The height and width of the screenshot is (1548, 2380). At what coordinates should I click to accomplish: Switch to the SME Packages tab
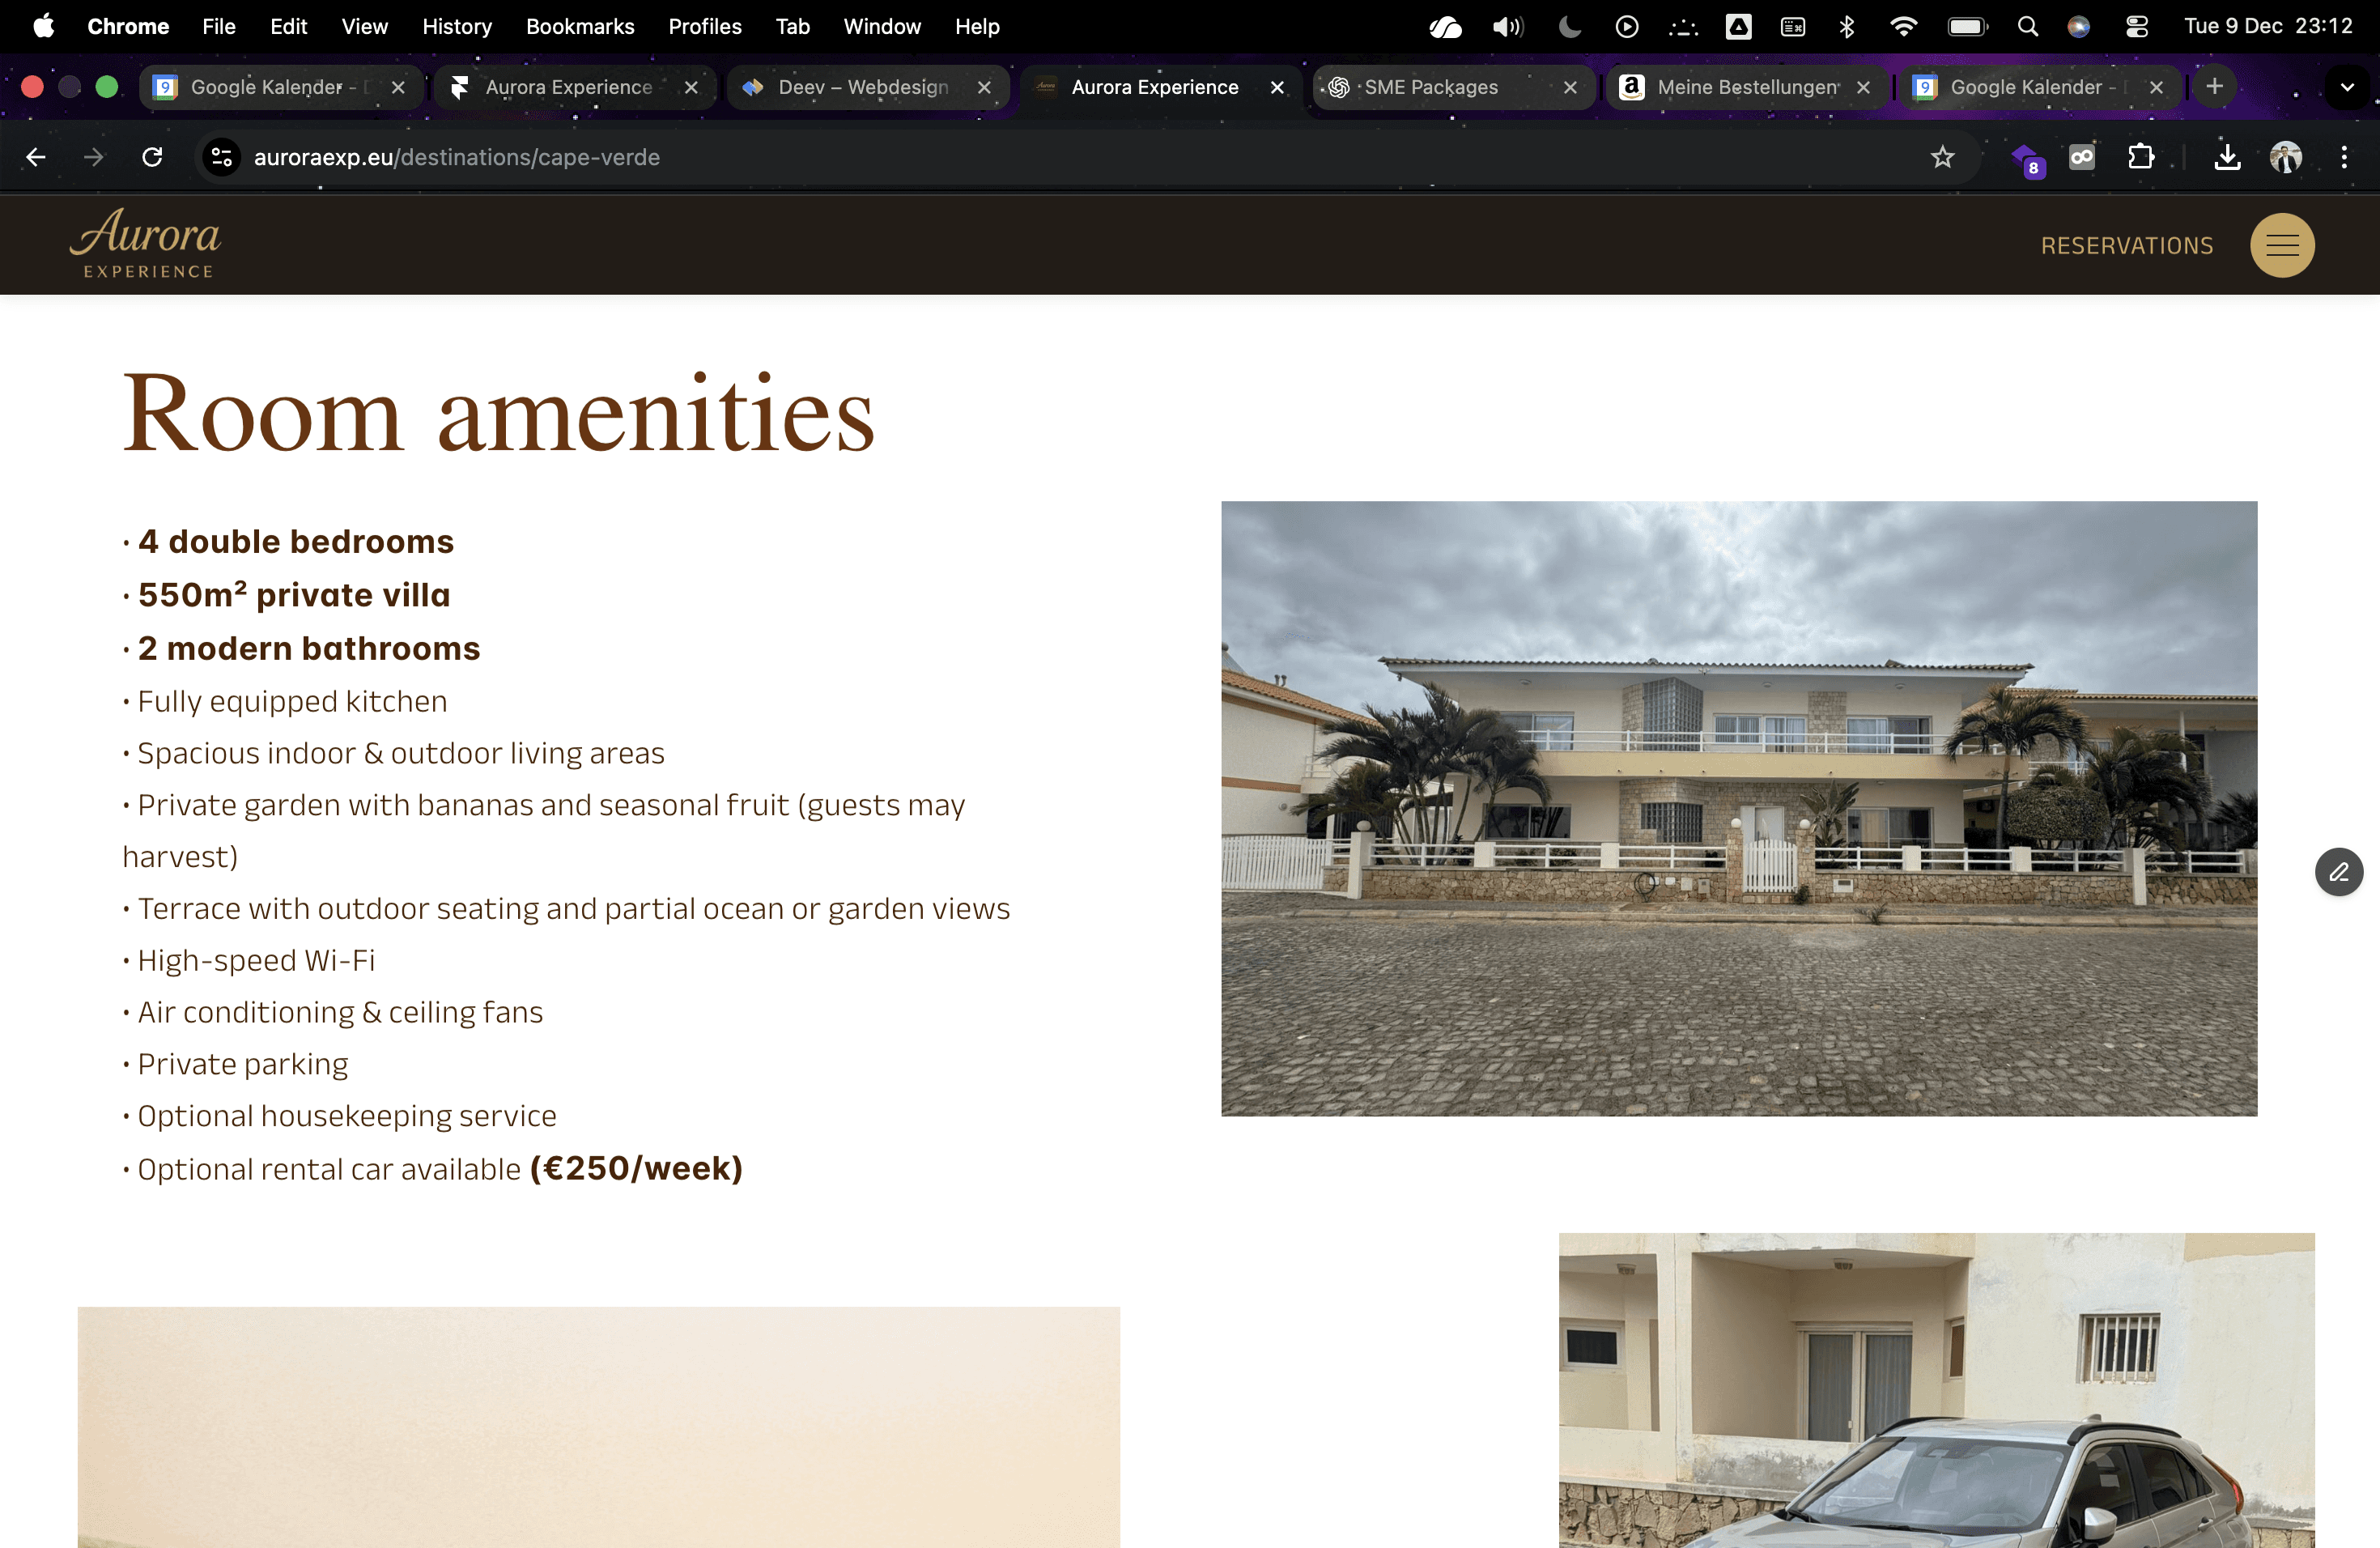coord(1430,87)
